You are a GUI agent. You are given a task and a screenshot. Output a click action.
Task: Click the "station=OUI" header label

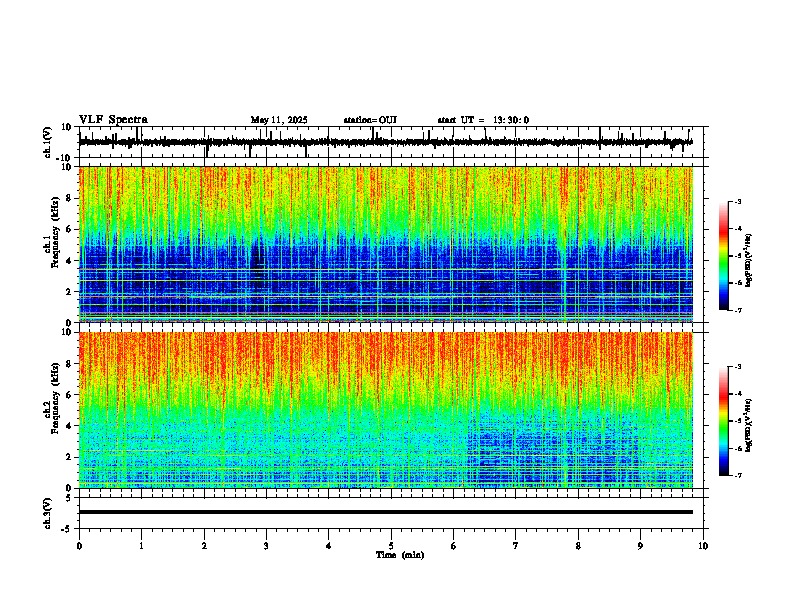(370, 120)
